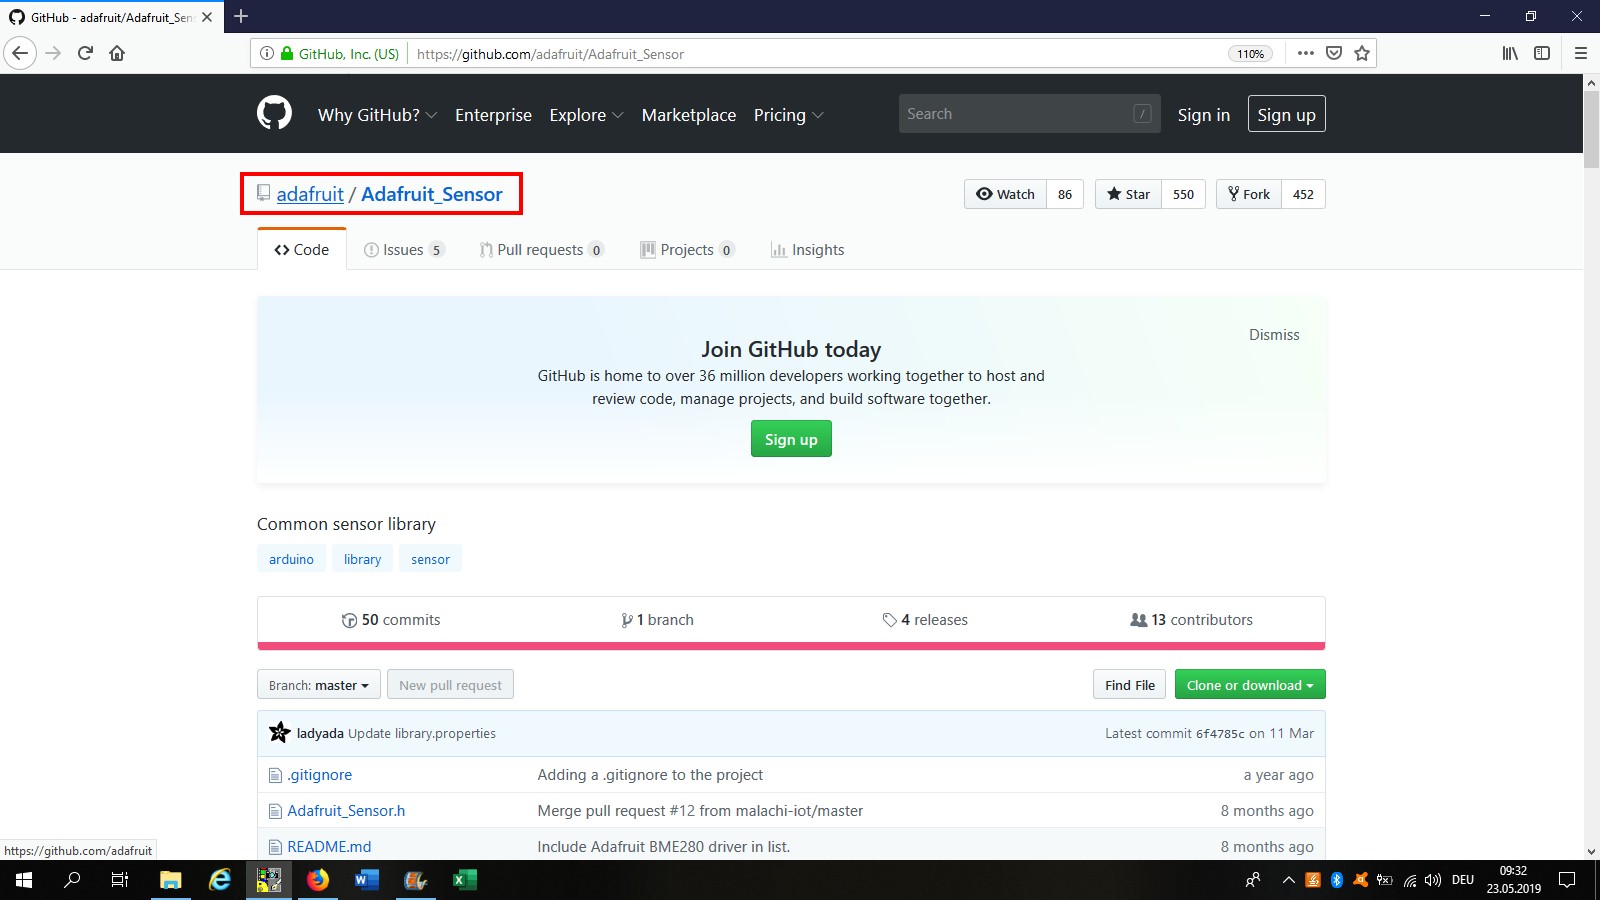Select the Code tab
The height and width of the screenshot is (900, 1600).
pos(302,249)
